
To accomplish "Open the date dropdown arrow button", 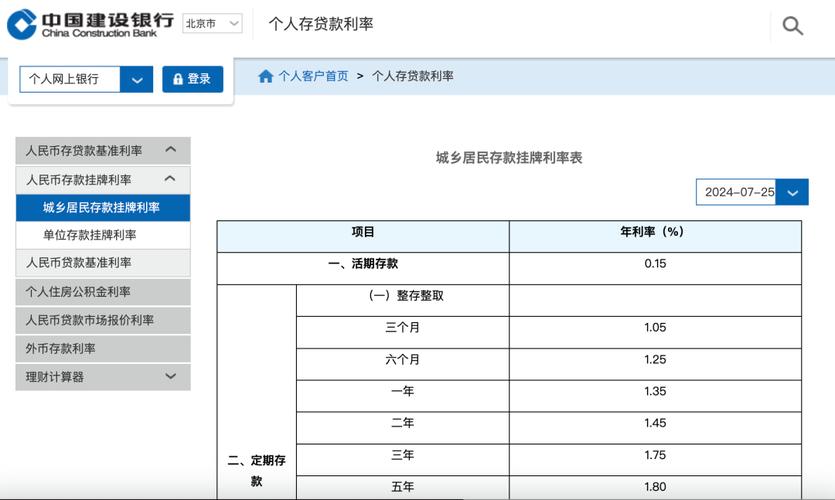I will [792, 192].
